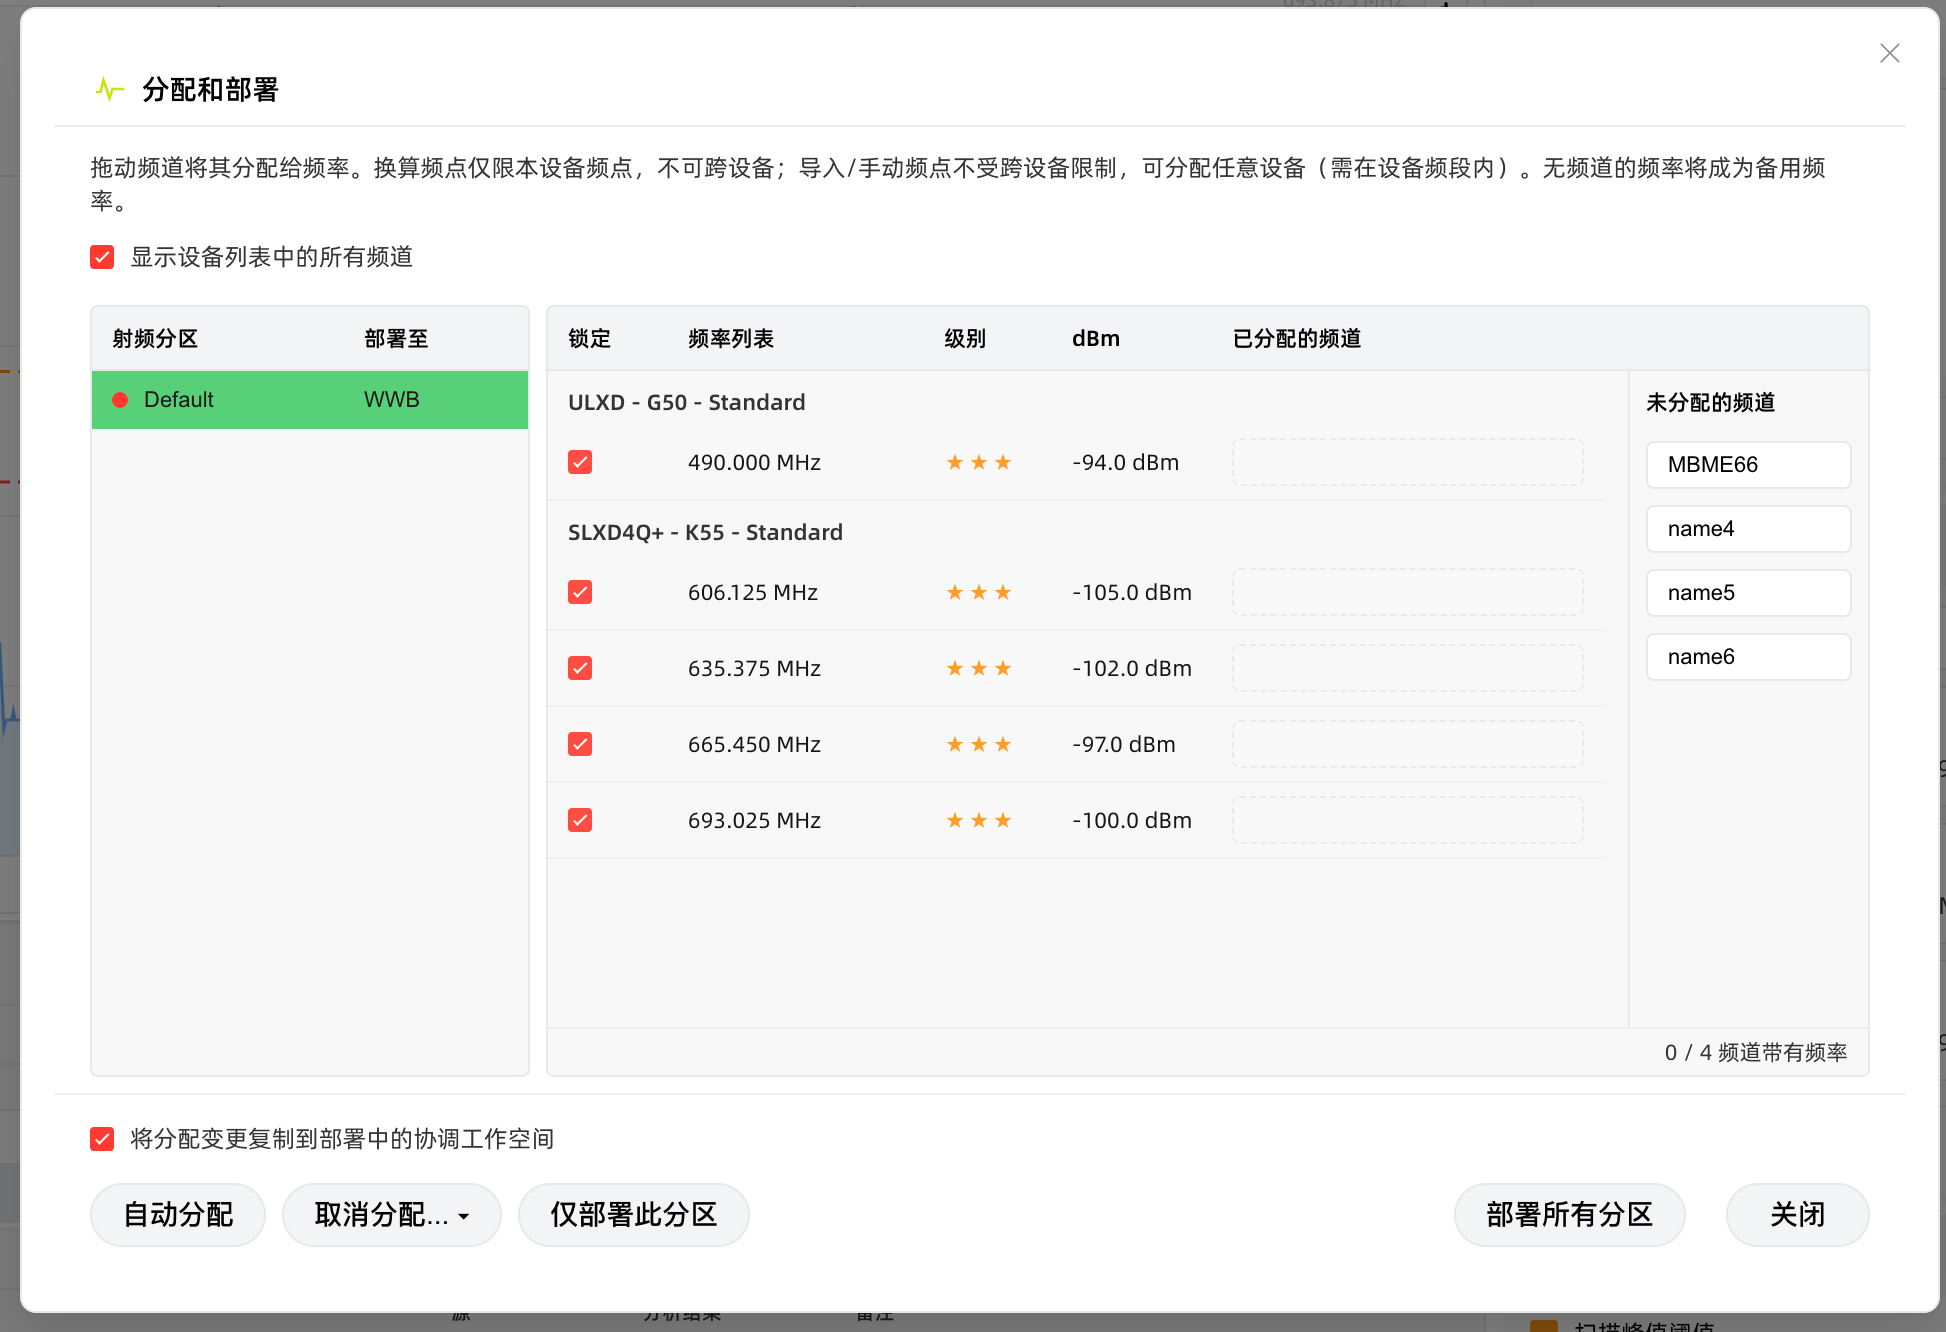Screen dimensions: 1946x1332
Task: Click assigned channel slot for 606.125 MHz
Action: 1408,592
